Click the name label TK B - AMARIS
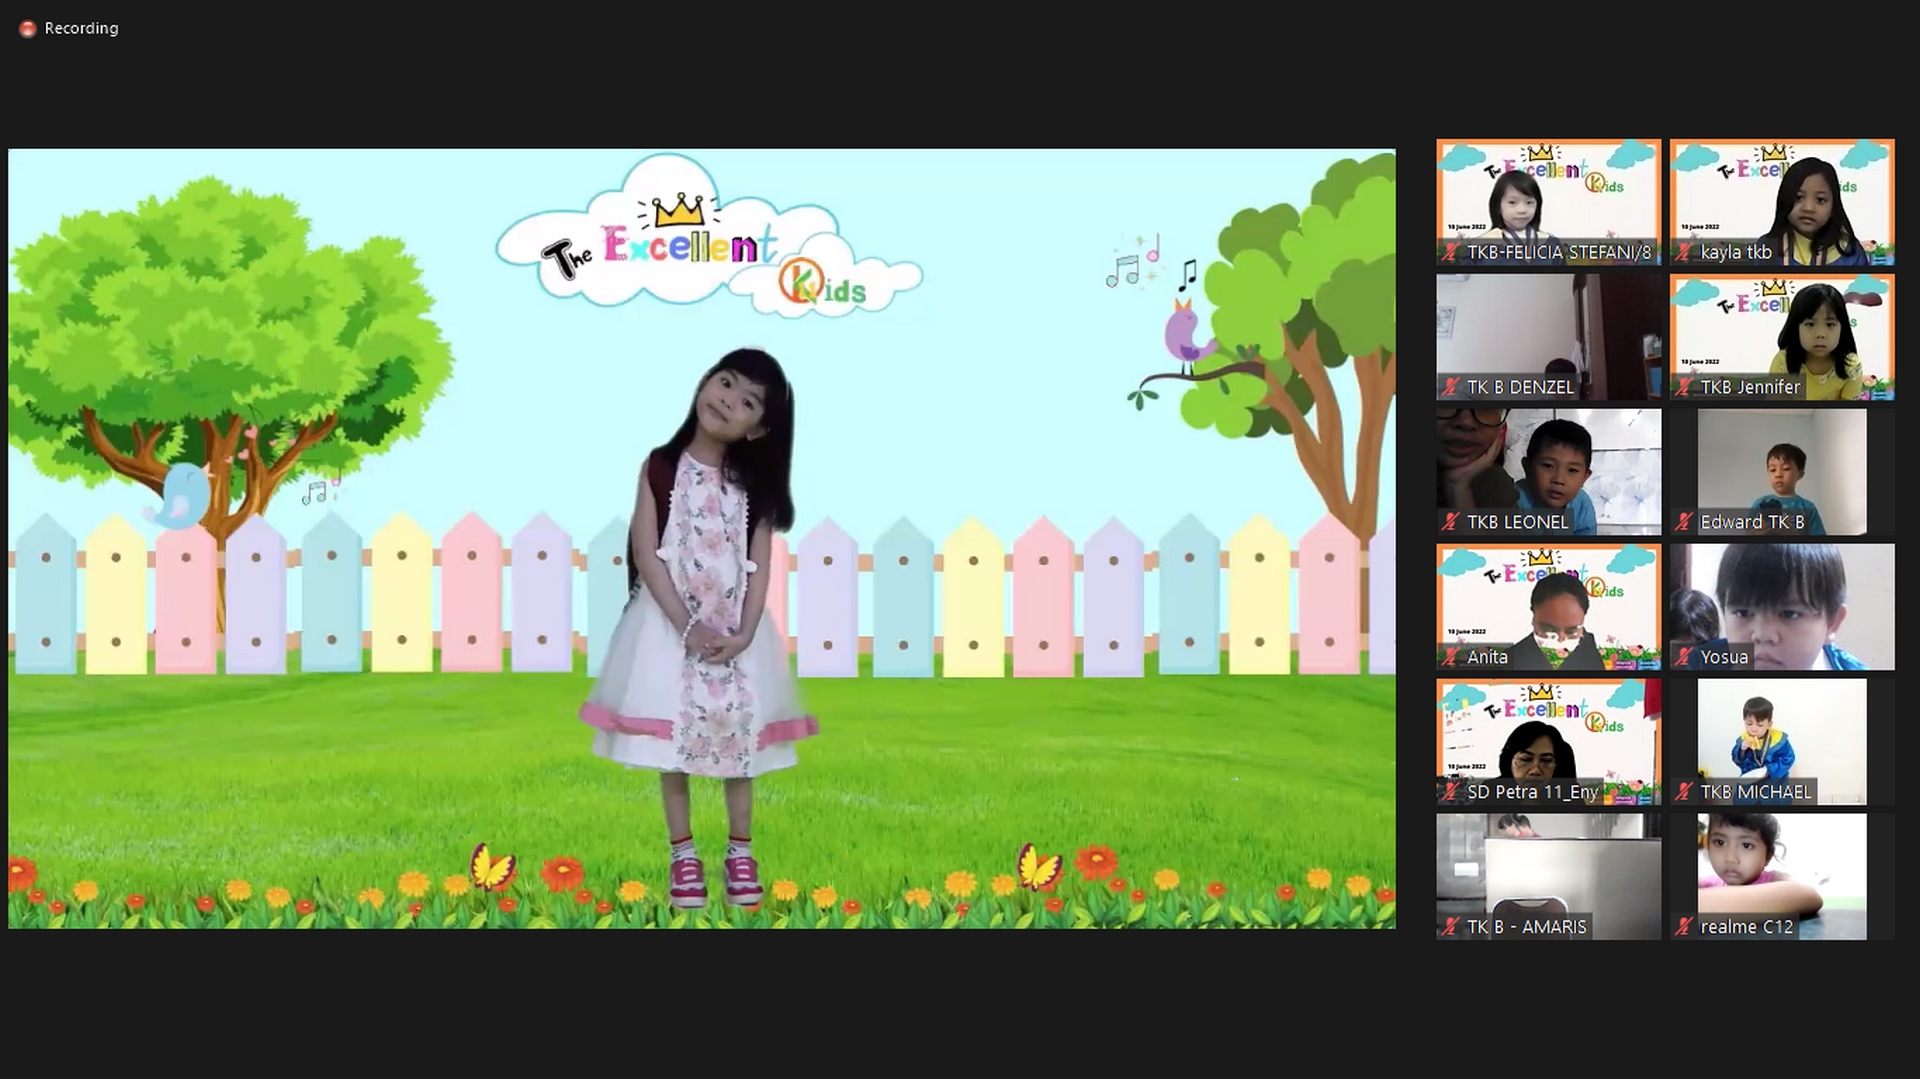Image resolution: width=1920 pixels, height=1079 pixels. [x=1526, y=927]
